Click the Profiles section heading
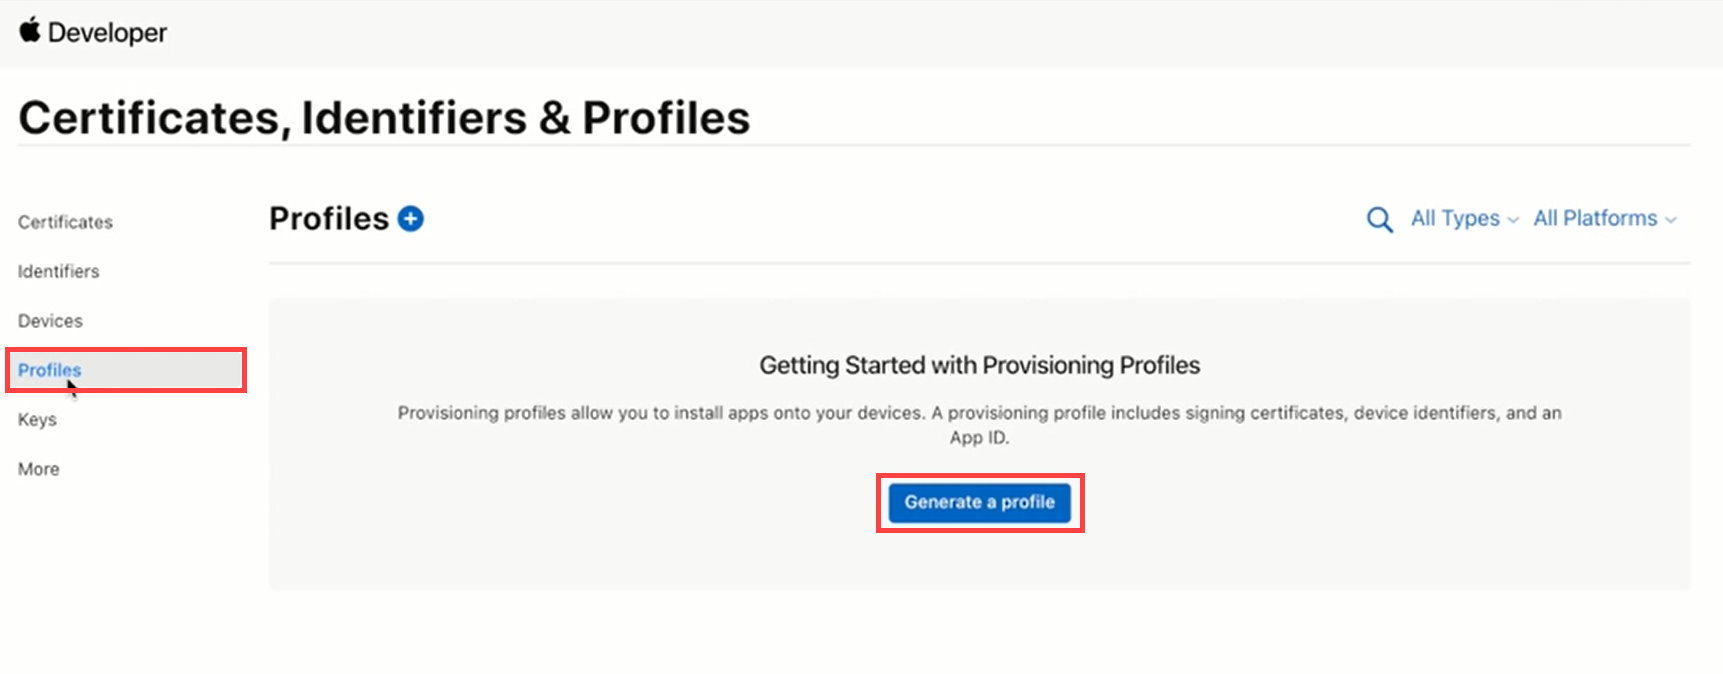 click(x=328, y=219)
